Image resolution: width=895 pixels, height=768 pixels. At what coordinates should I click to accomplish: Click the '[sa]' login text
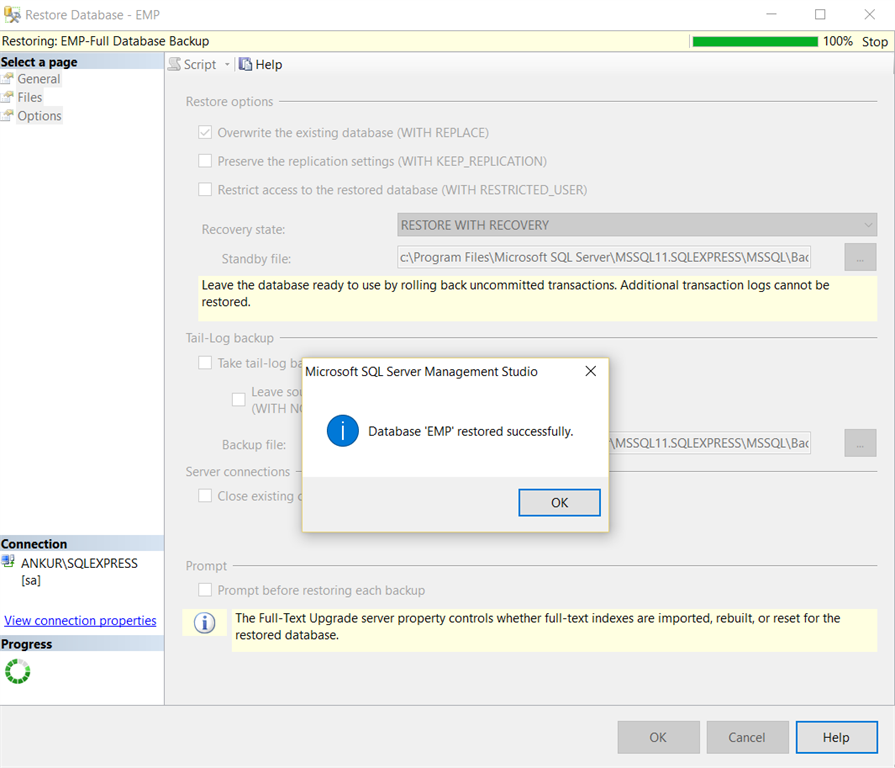pos(31,581)
